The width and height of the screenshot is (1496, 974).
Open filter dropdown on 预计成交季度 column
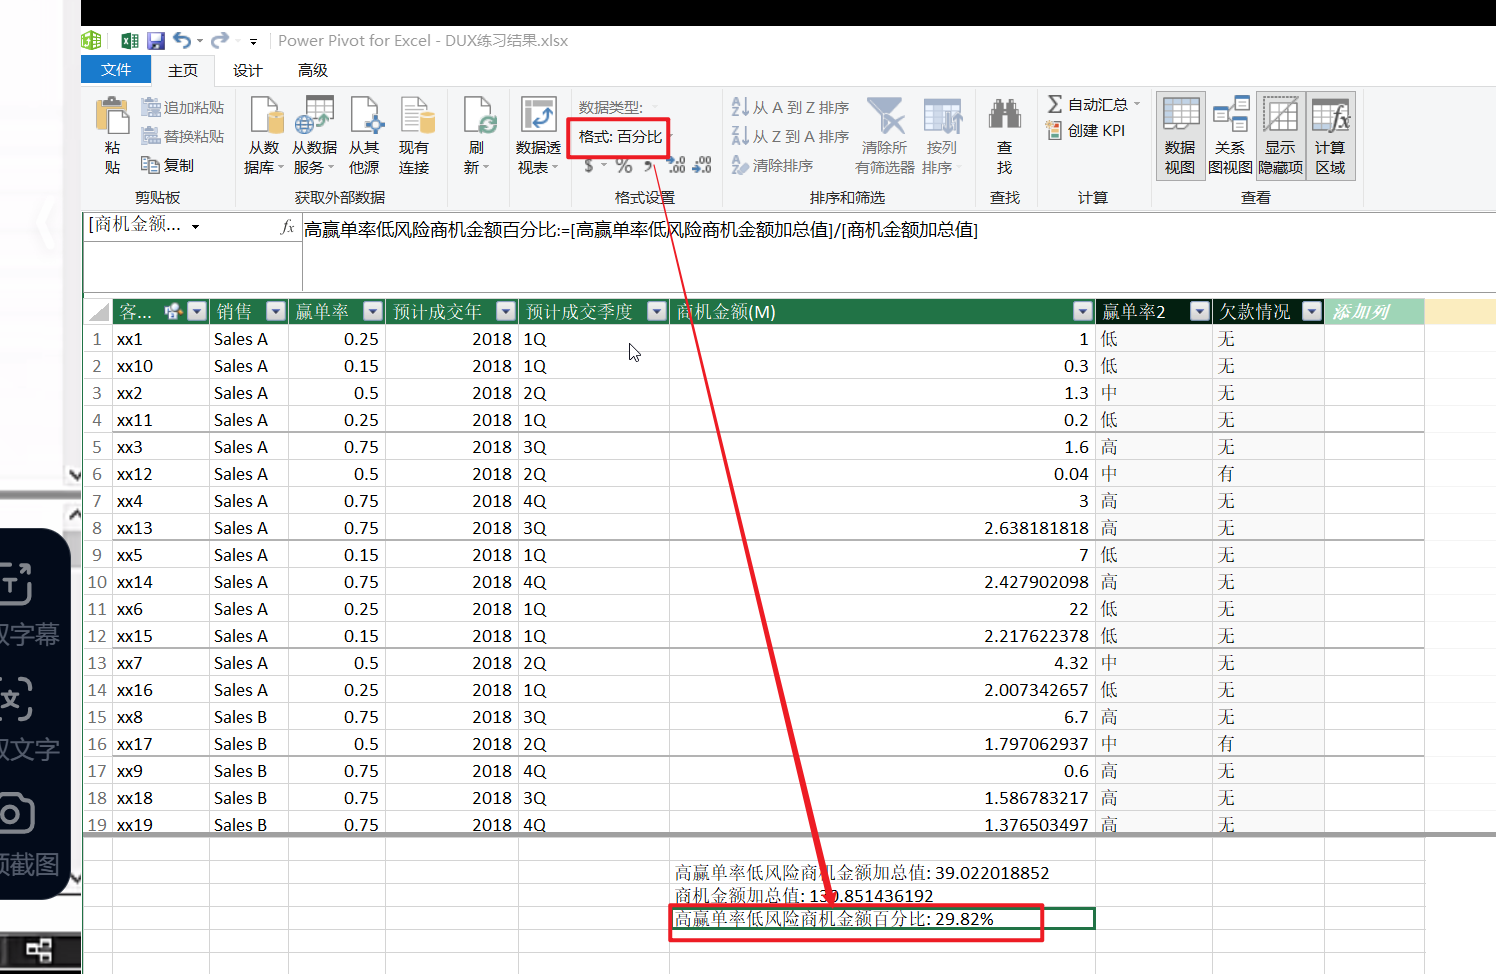click(656, 312)
